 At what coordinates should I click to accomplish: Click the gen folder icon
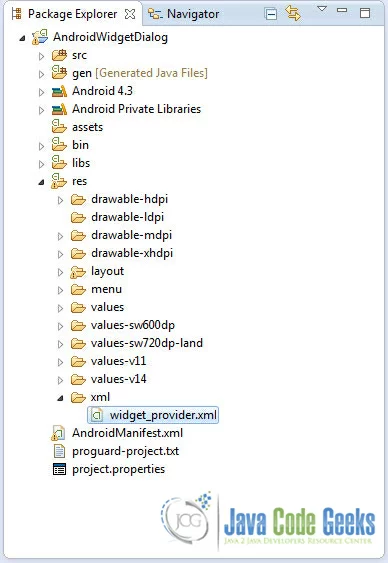(x=59, y=73)
